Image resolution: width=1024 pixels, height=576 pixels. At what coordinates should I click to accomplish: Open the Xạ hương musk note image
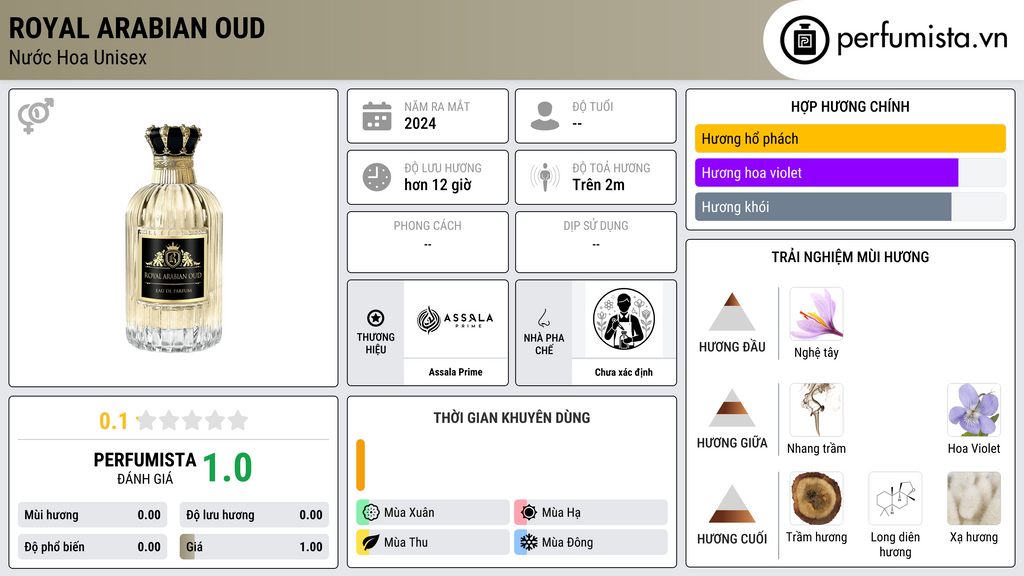pyautogui.click(x=974, y=498)
